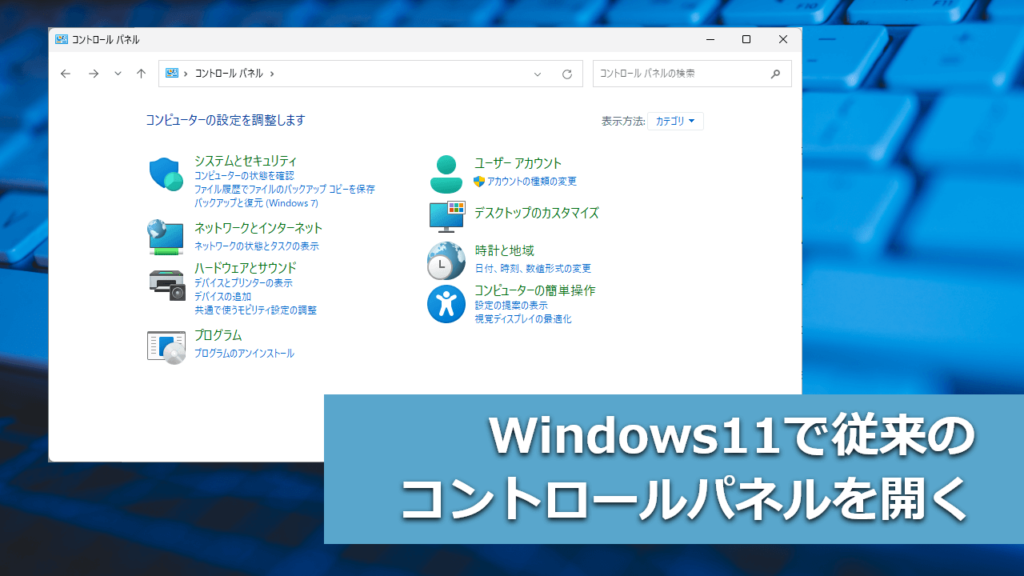Click the Control Panel search box
Image resolution: width=1024 pixels, height=576 pixels.
pyautogui.click(x=680, y=74)
